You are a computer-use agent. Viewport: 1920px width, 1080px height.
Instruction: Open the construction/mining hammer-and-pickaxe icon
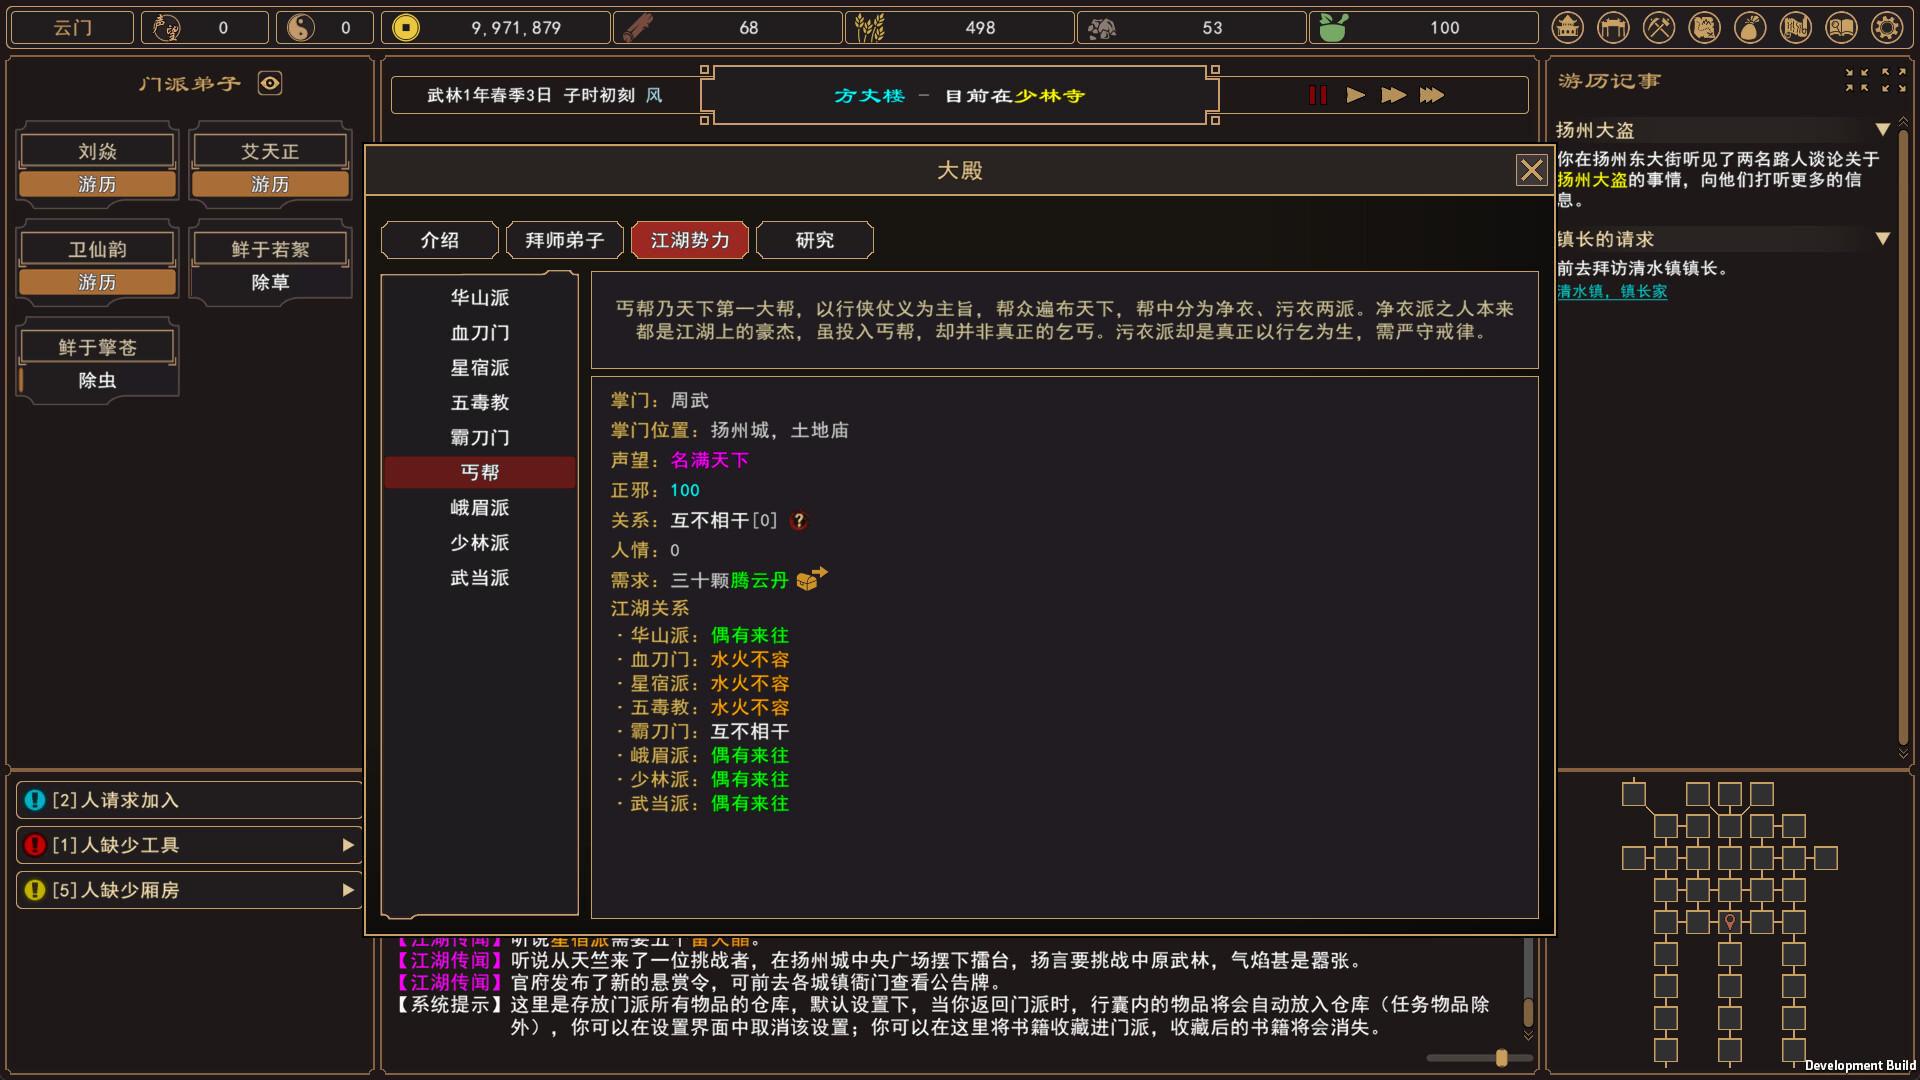coord(1659,27)
